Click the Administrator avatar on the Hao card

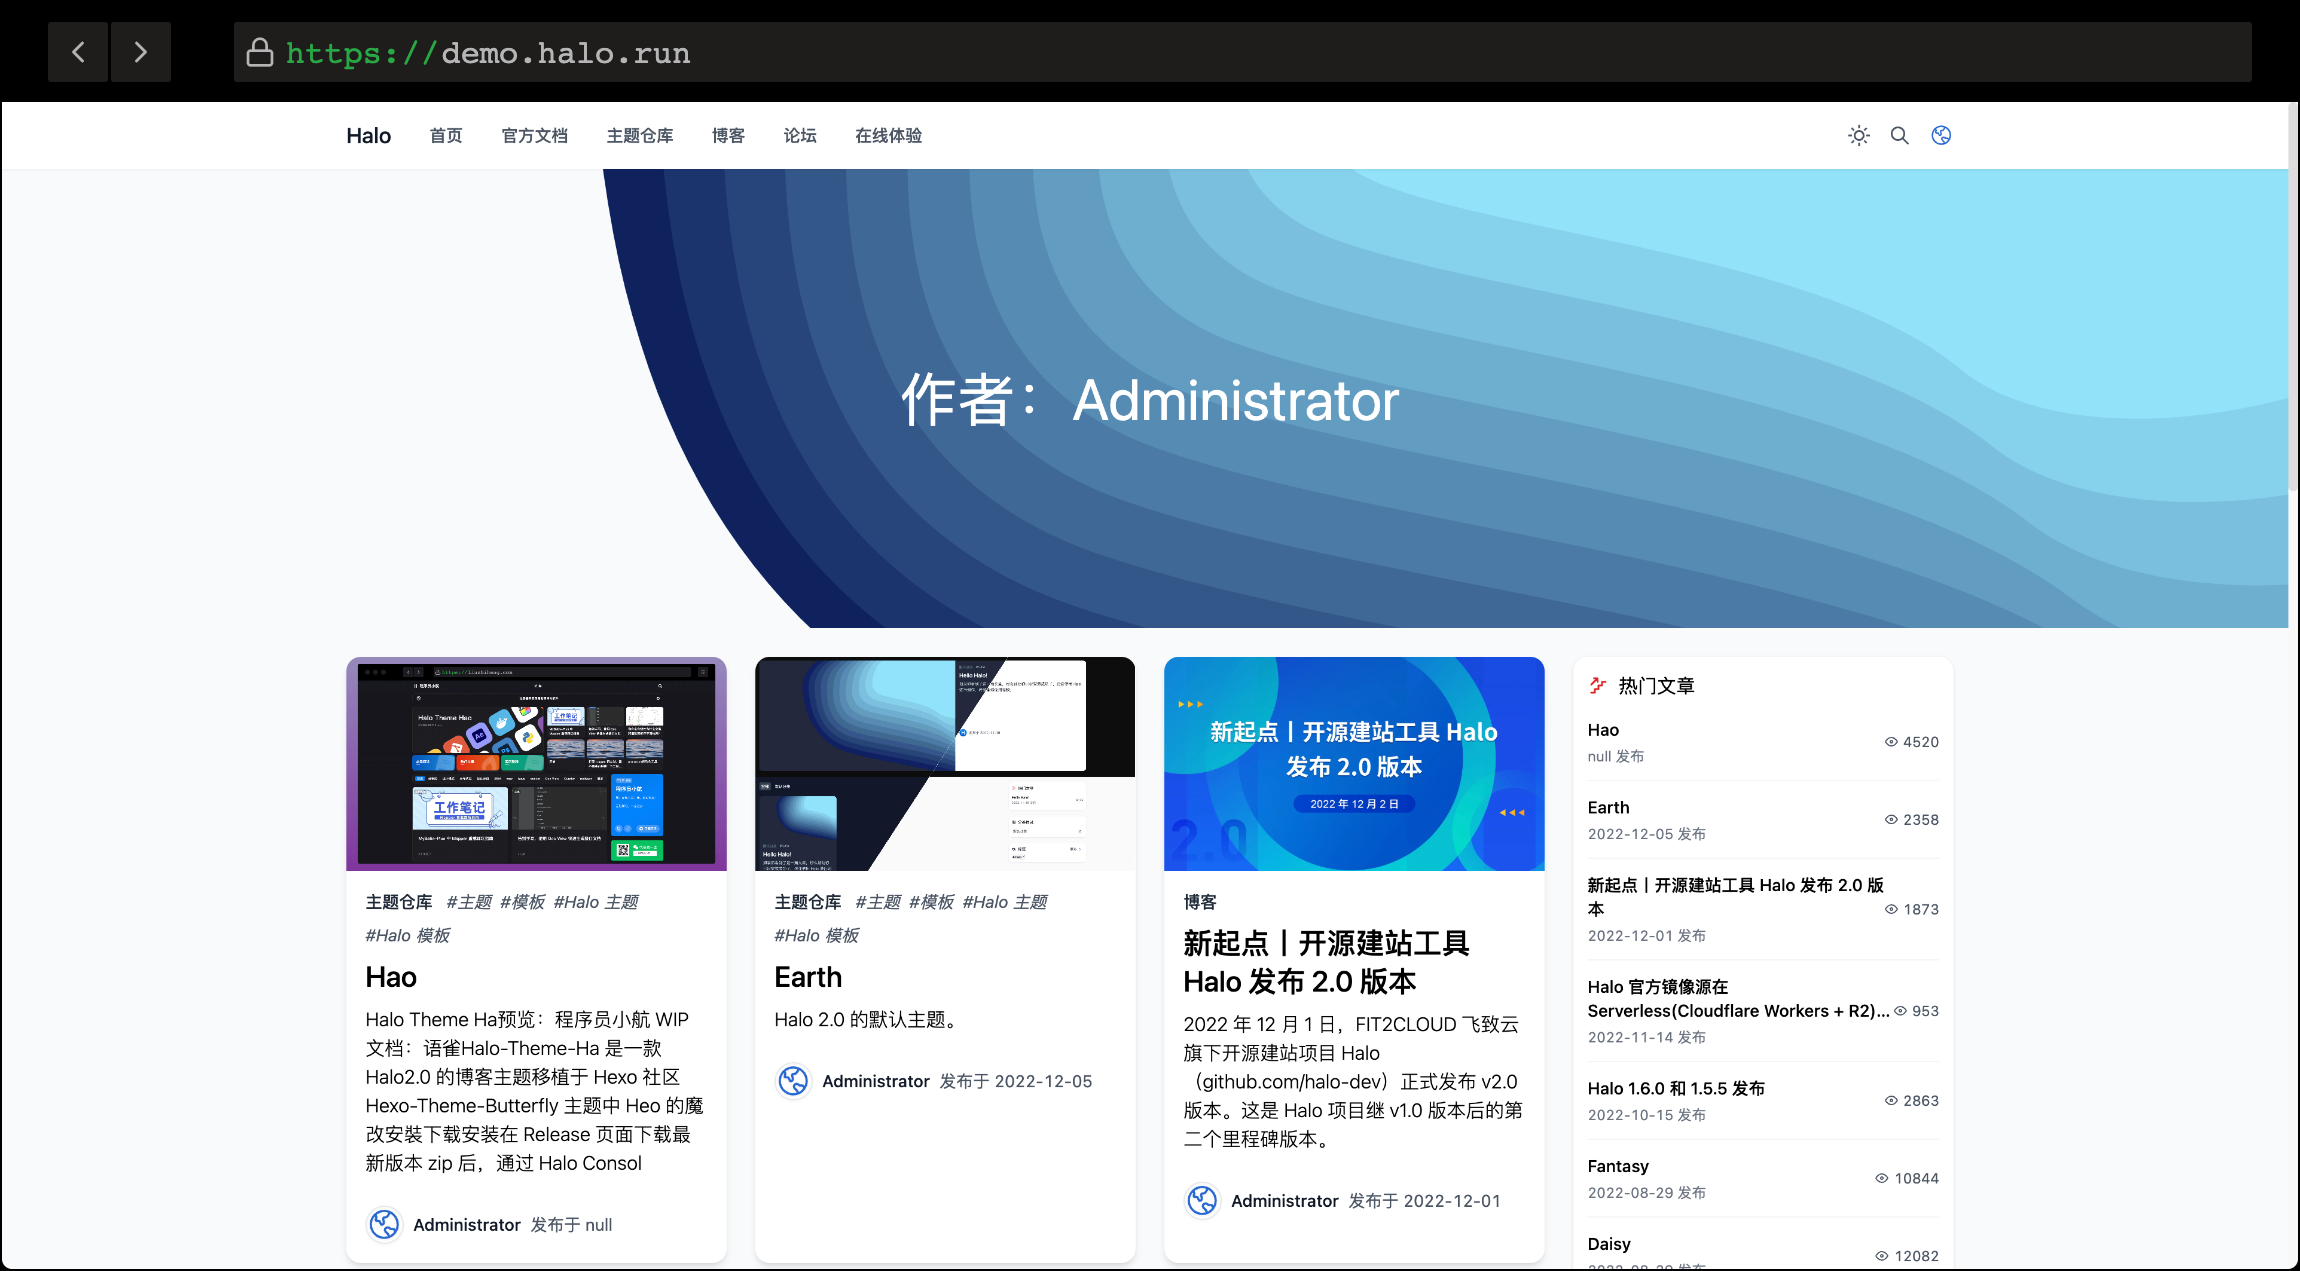coord(384,1224)
